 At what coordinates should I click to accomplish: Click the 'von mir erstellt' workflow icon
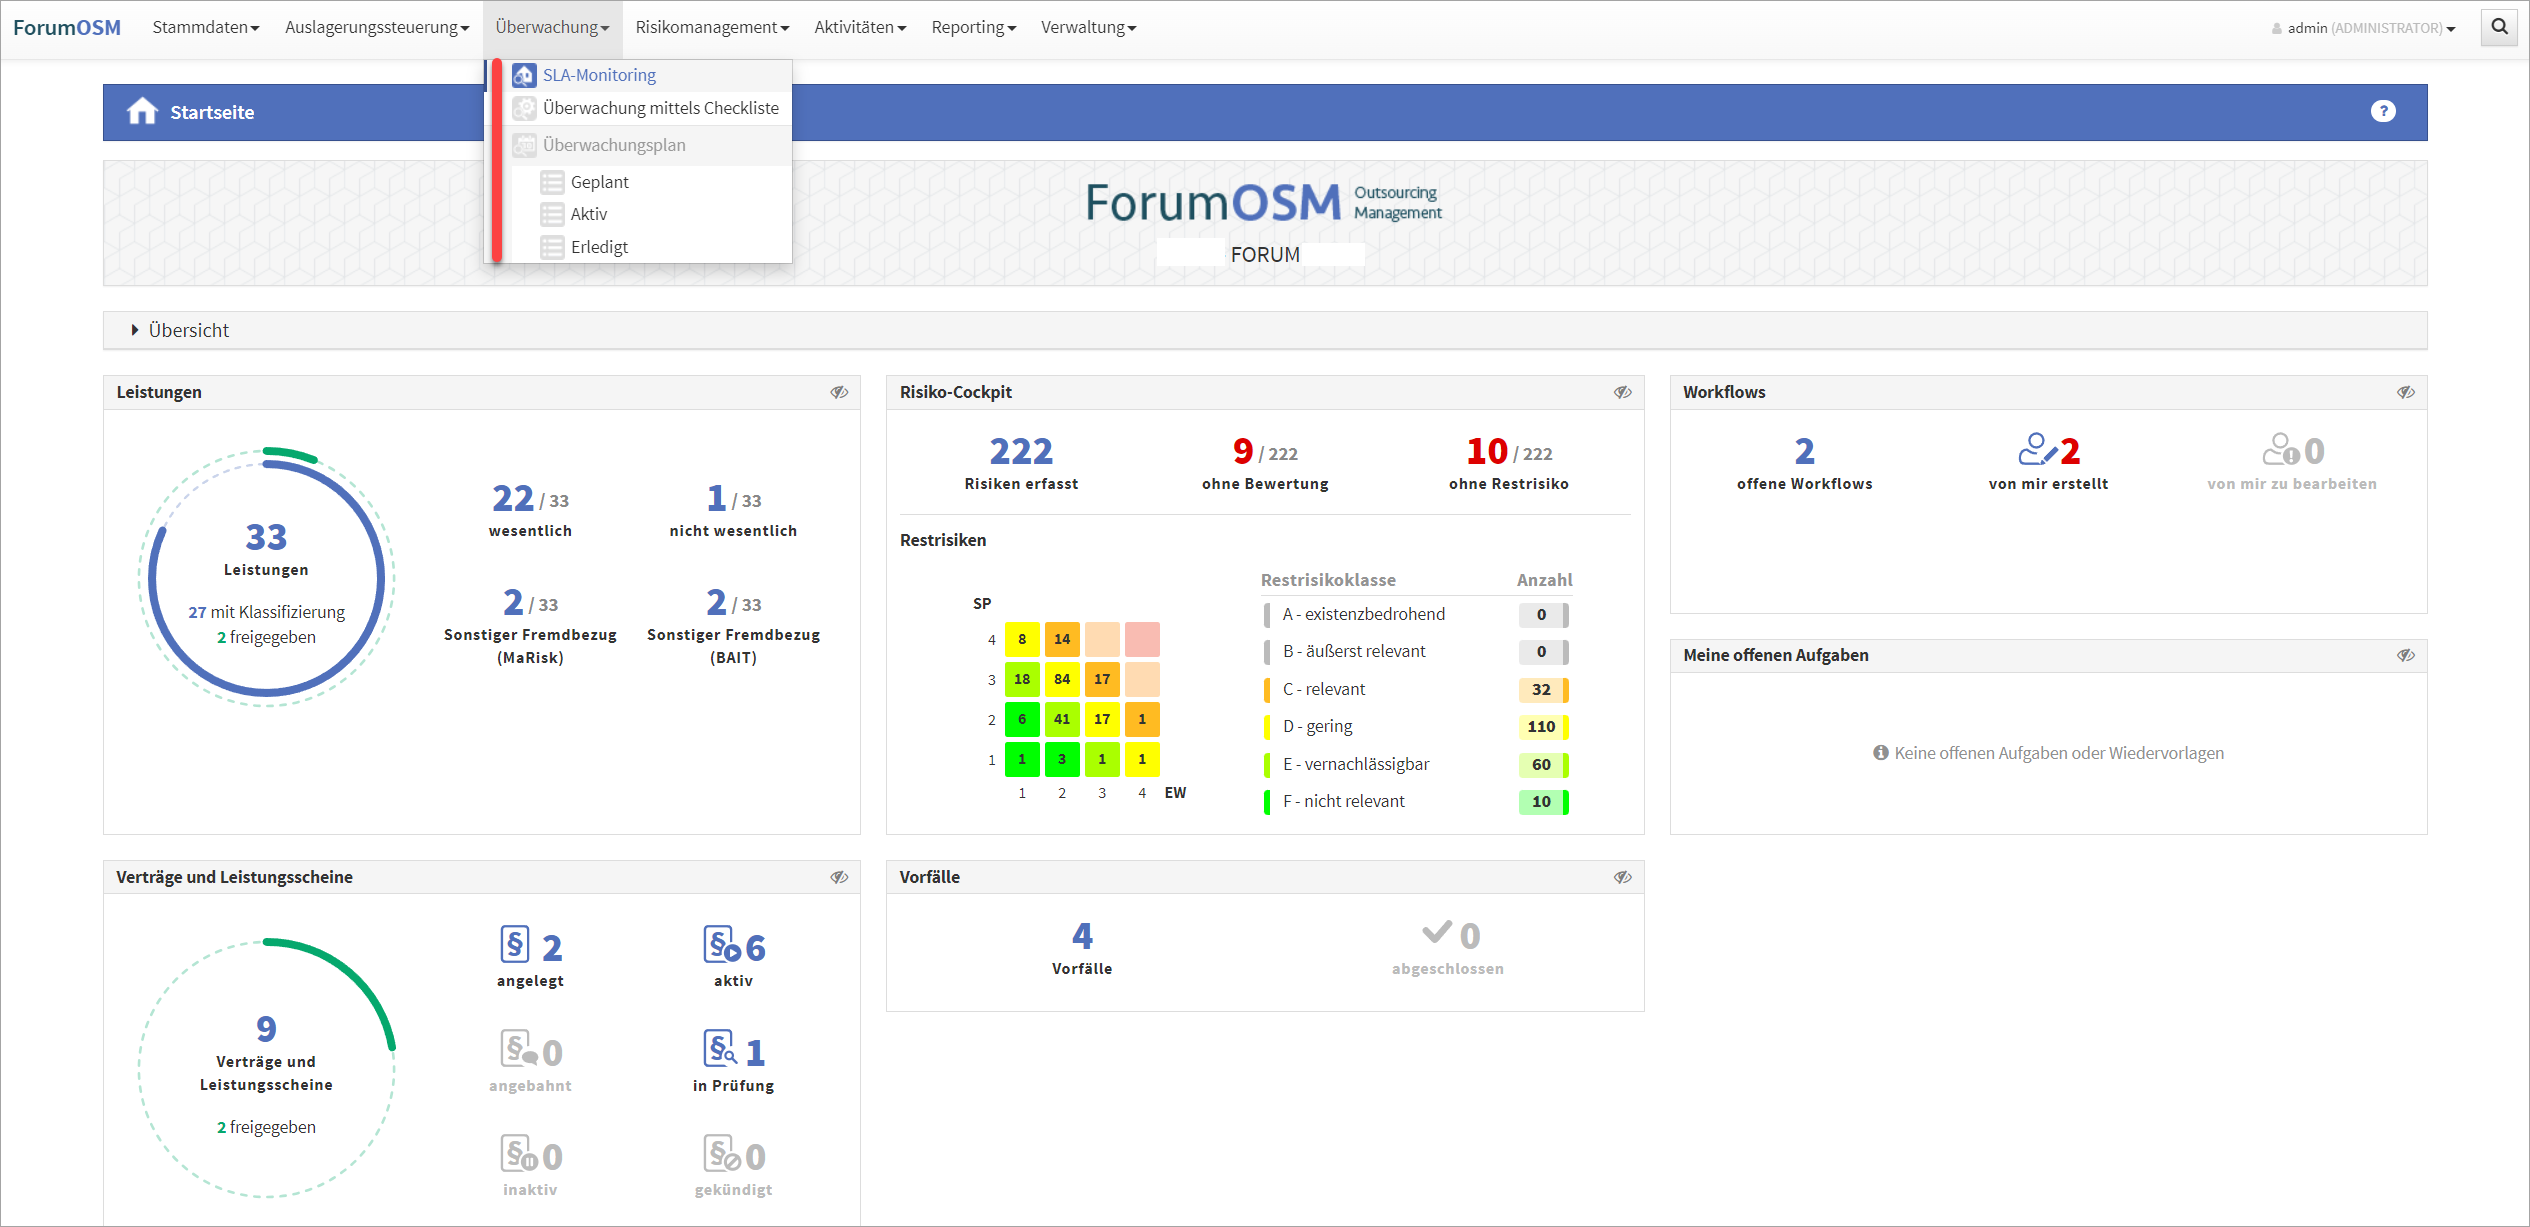tap(2036, 450)
